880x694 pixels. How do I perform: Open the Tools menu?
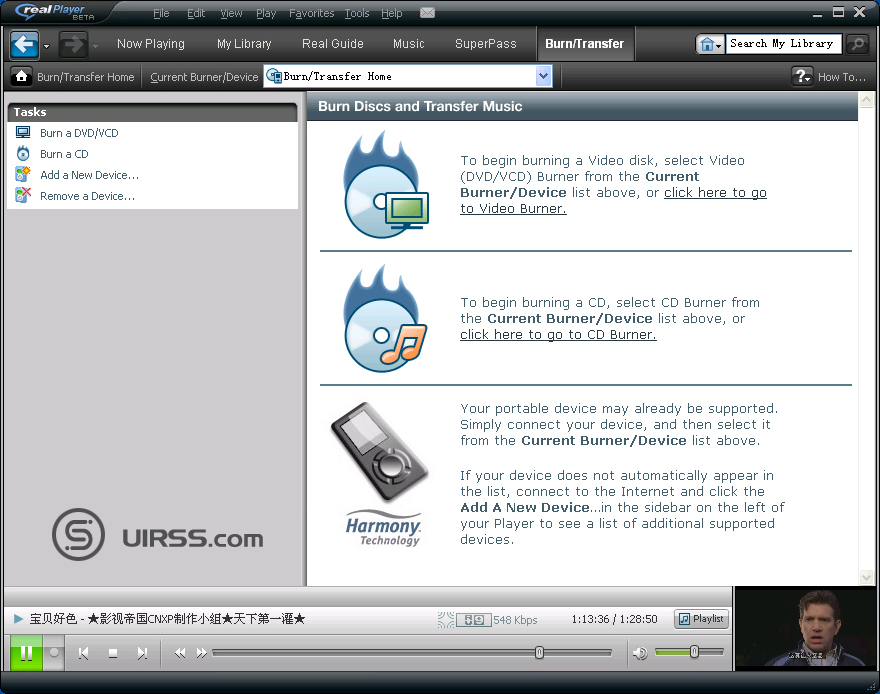click(x=357, y=13)
